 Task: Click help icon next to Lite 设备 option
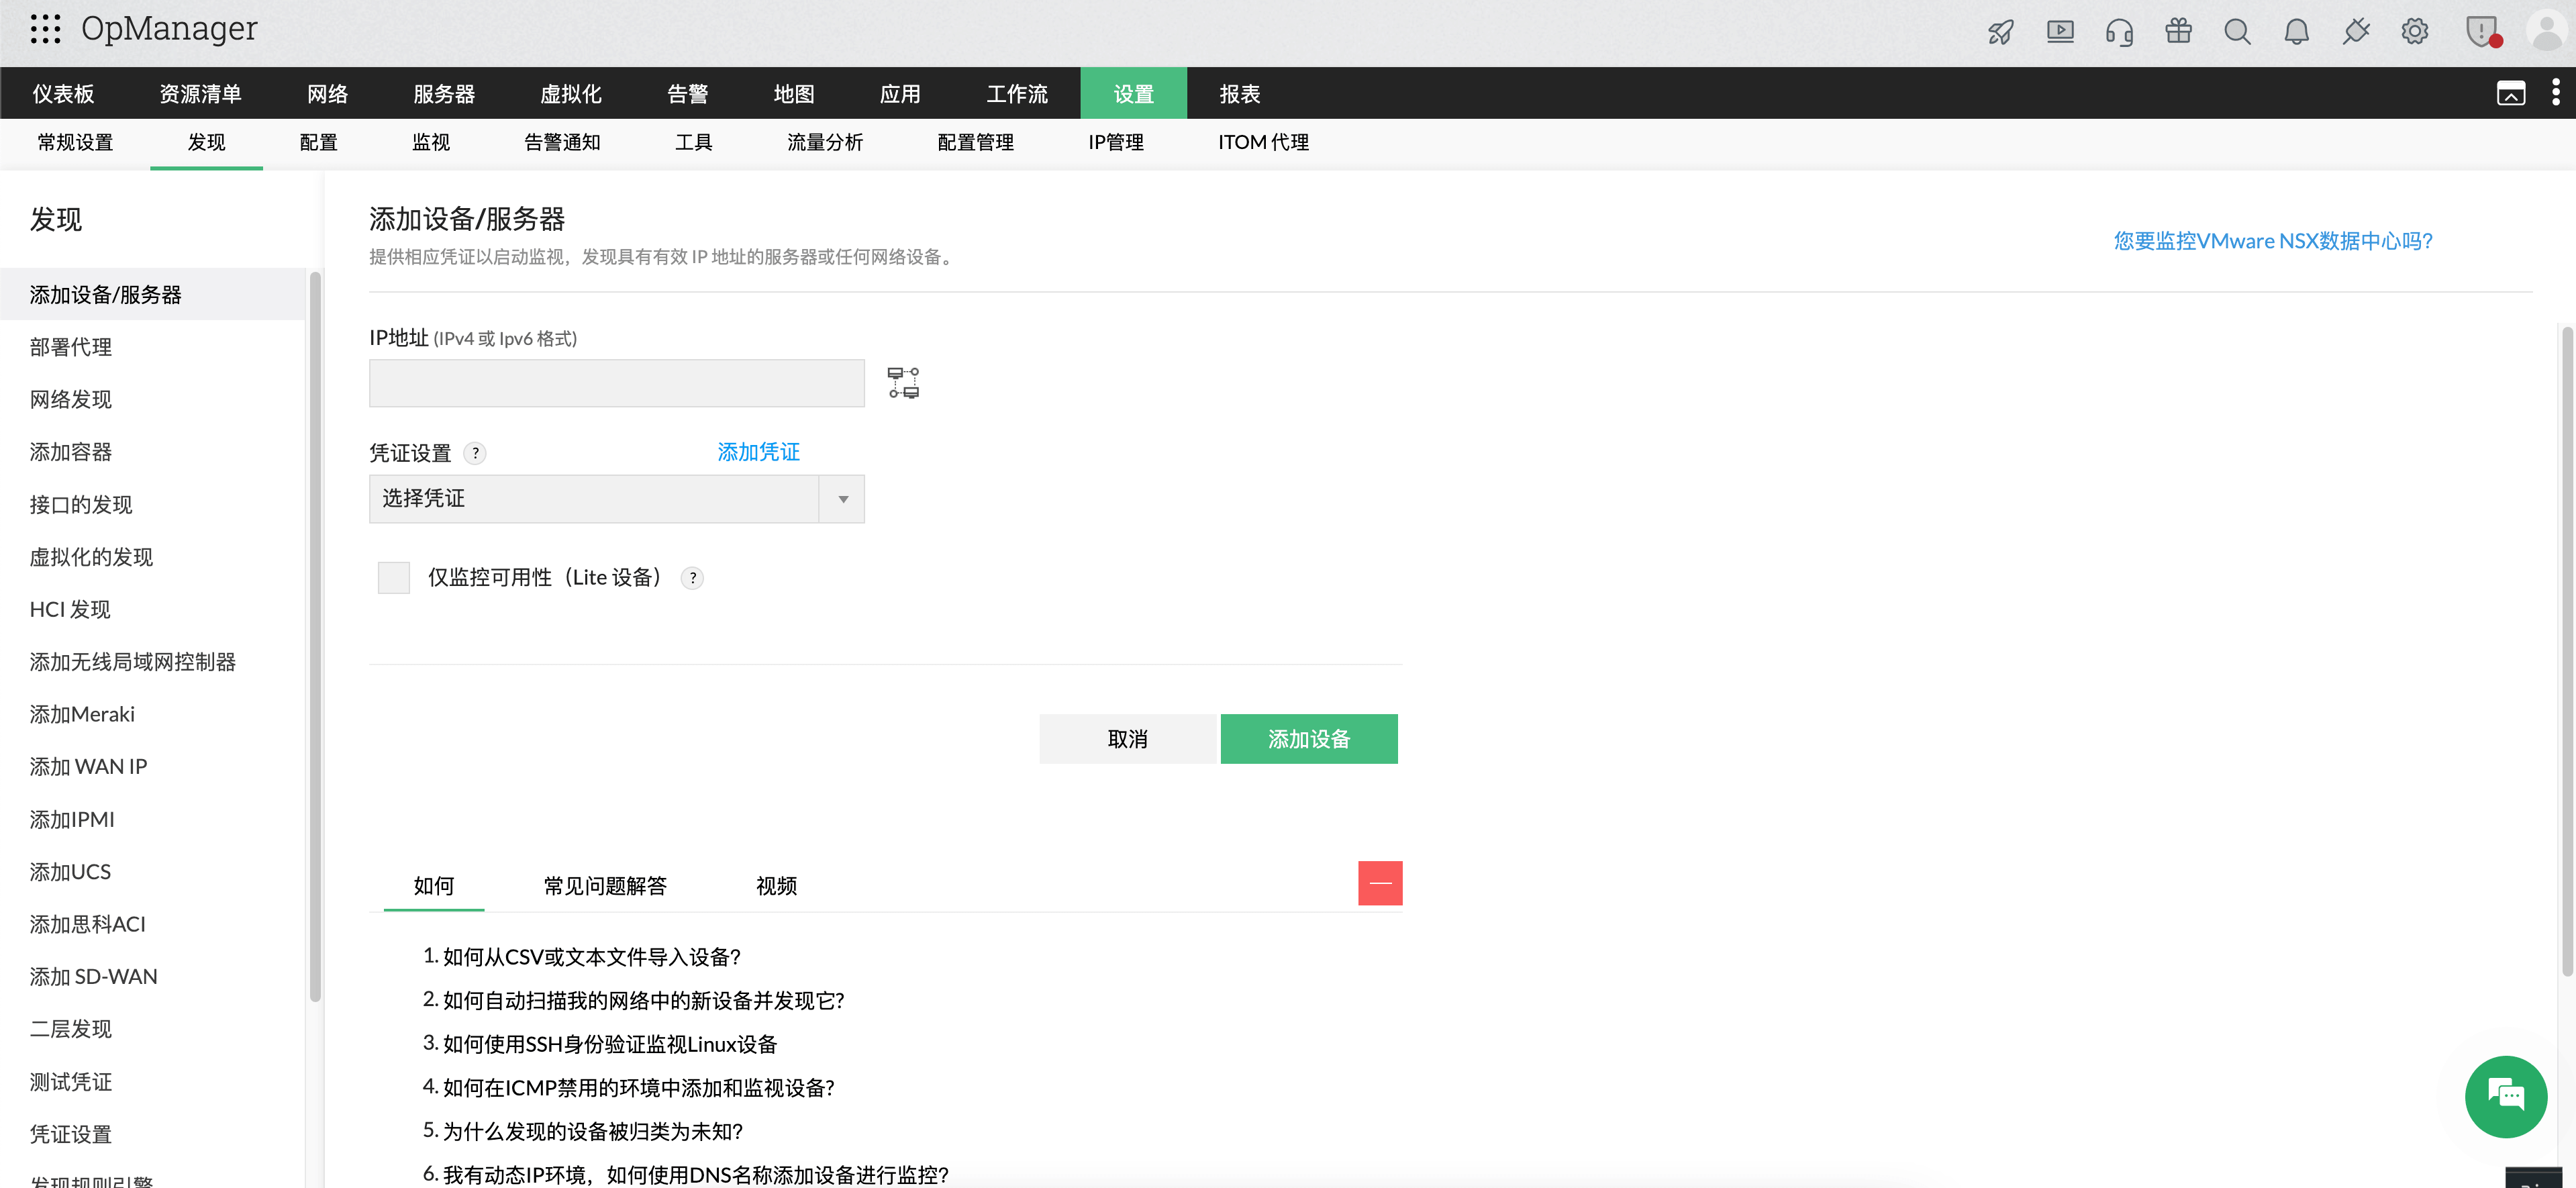pos(692,577)
